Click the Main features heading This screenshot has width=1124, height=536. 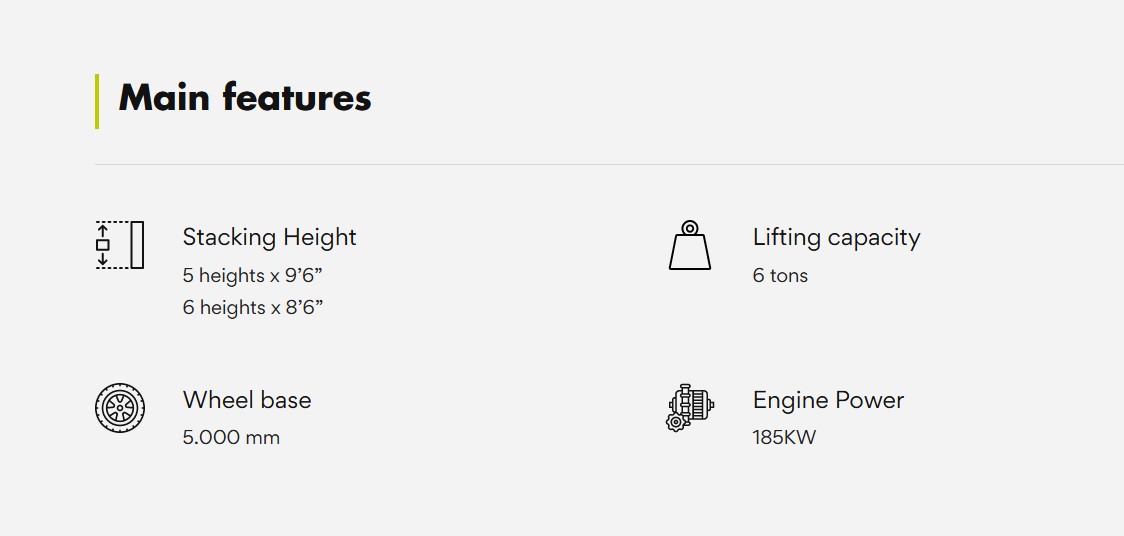pyautogui.click(x=245, y=98)
